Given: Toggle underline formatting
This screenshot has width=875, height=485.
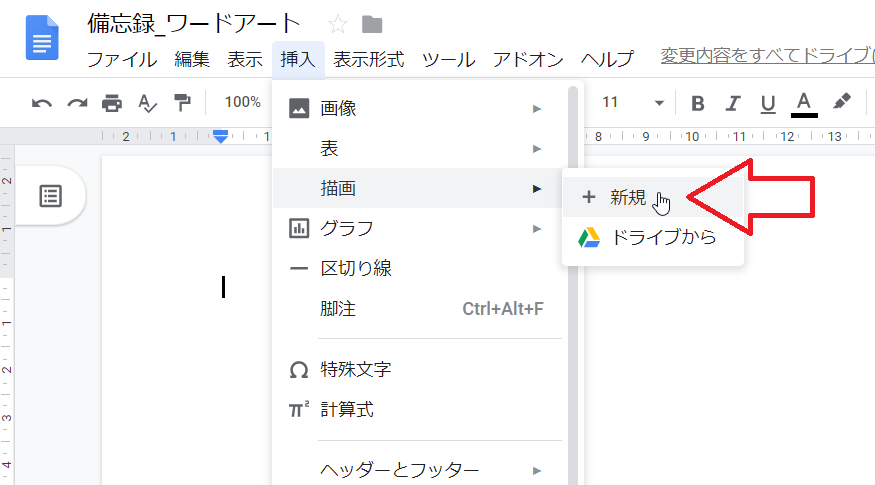Looking at the screenshot, I should click(x=768, y=102).
